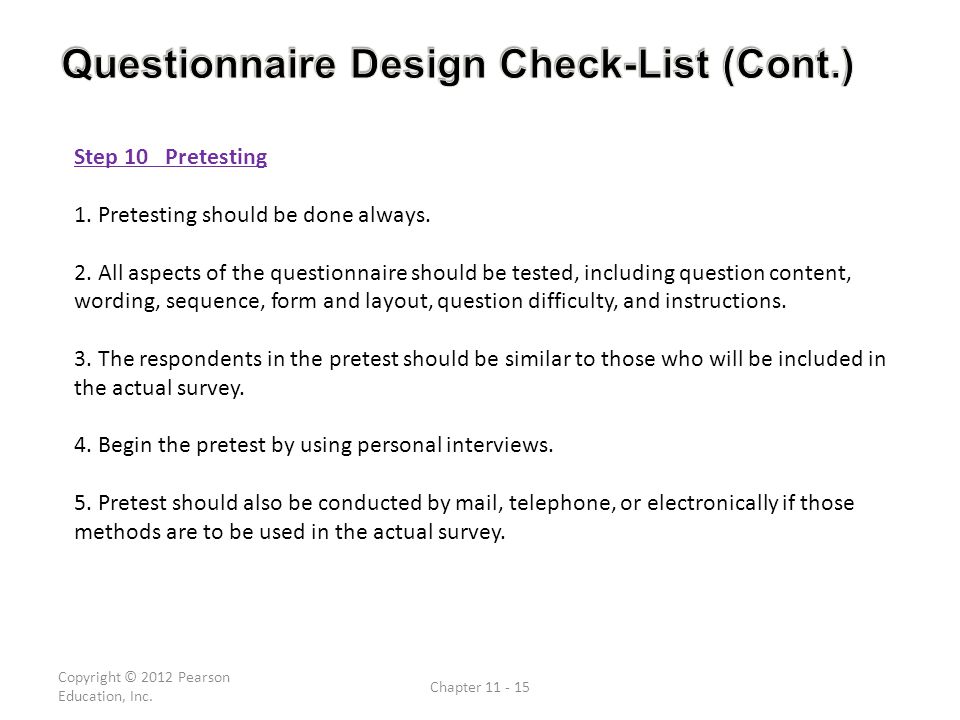Click the Questionnaire Design Check-List title
This screenshot has width=960, height=720.
coord(457,65)
